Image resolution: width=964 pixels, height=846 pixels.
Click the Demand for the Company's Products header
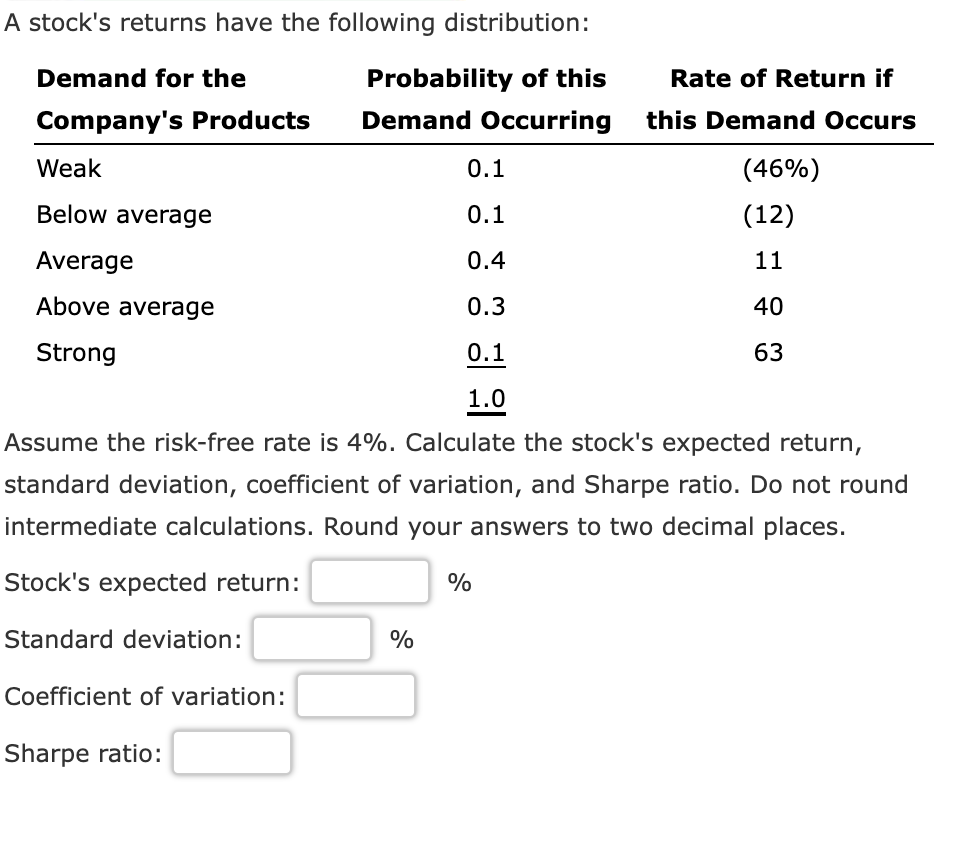pos(172,99)
